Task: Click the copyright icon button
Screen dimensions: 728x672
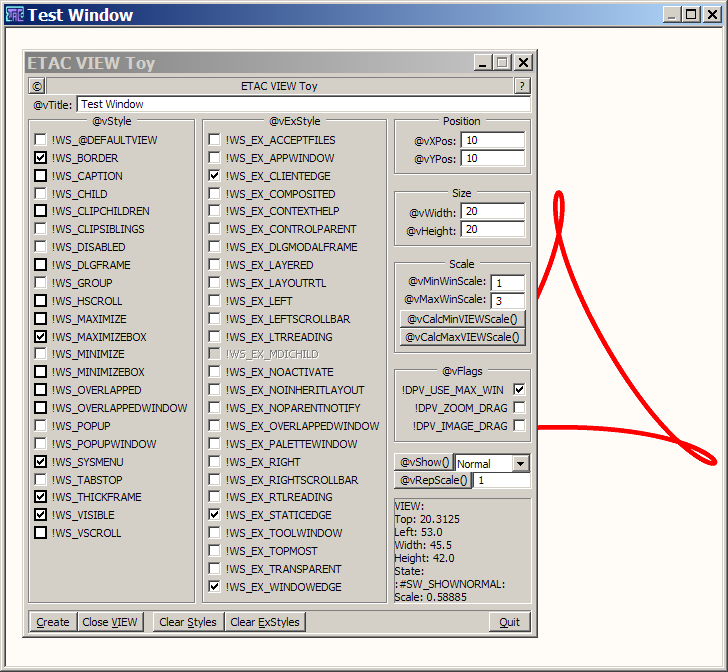Action: click(x=37, y=87)
